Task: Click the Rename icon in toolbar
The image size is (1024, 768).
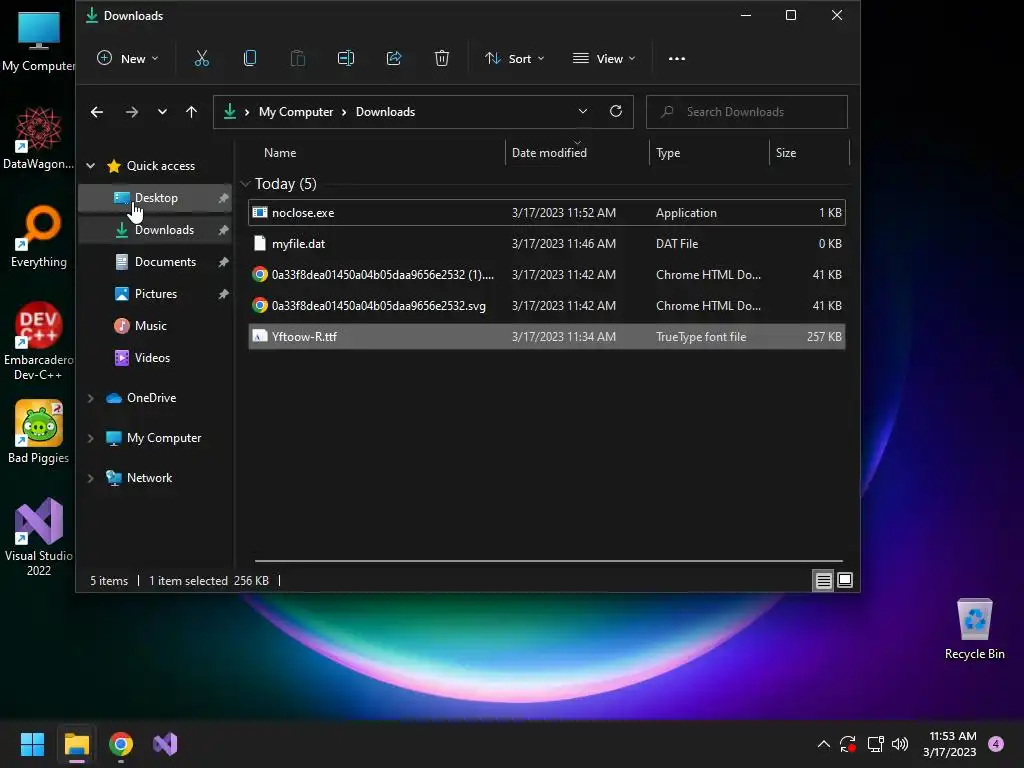Action: 345,59
